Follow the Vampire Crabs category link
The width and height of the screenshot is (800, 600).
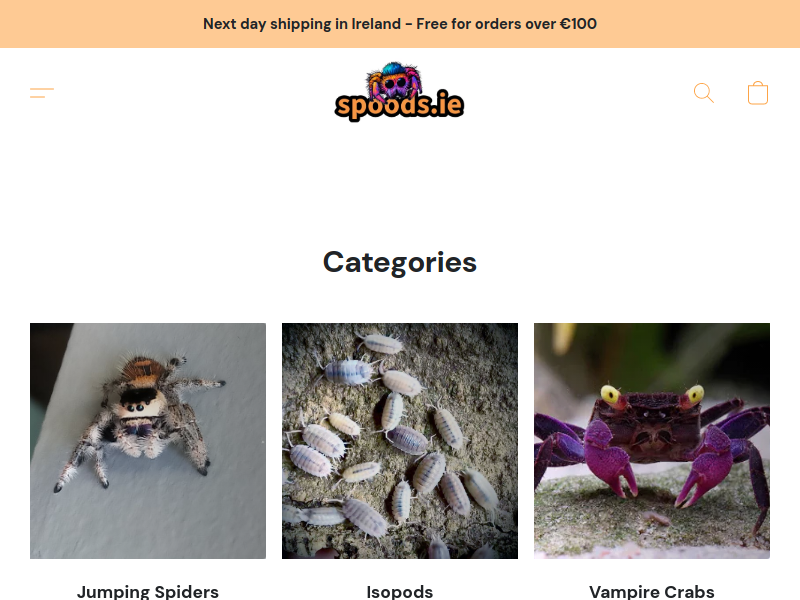tap(652, 592)
